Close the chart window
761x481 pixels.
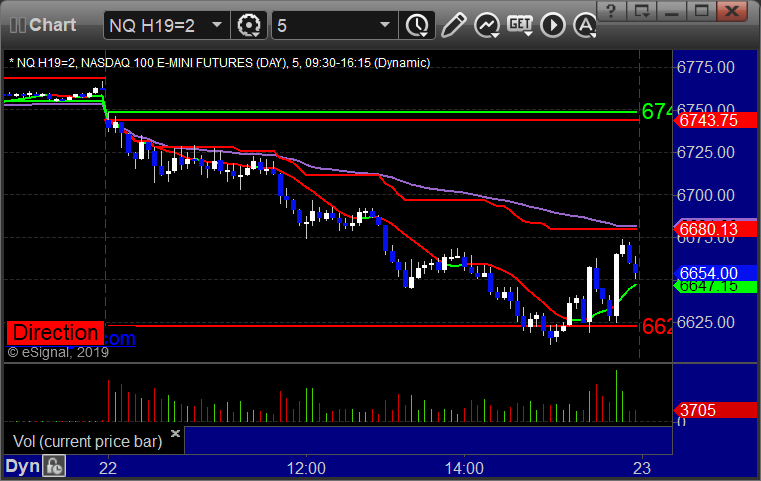click(732, 11)
